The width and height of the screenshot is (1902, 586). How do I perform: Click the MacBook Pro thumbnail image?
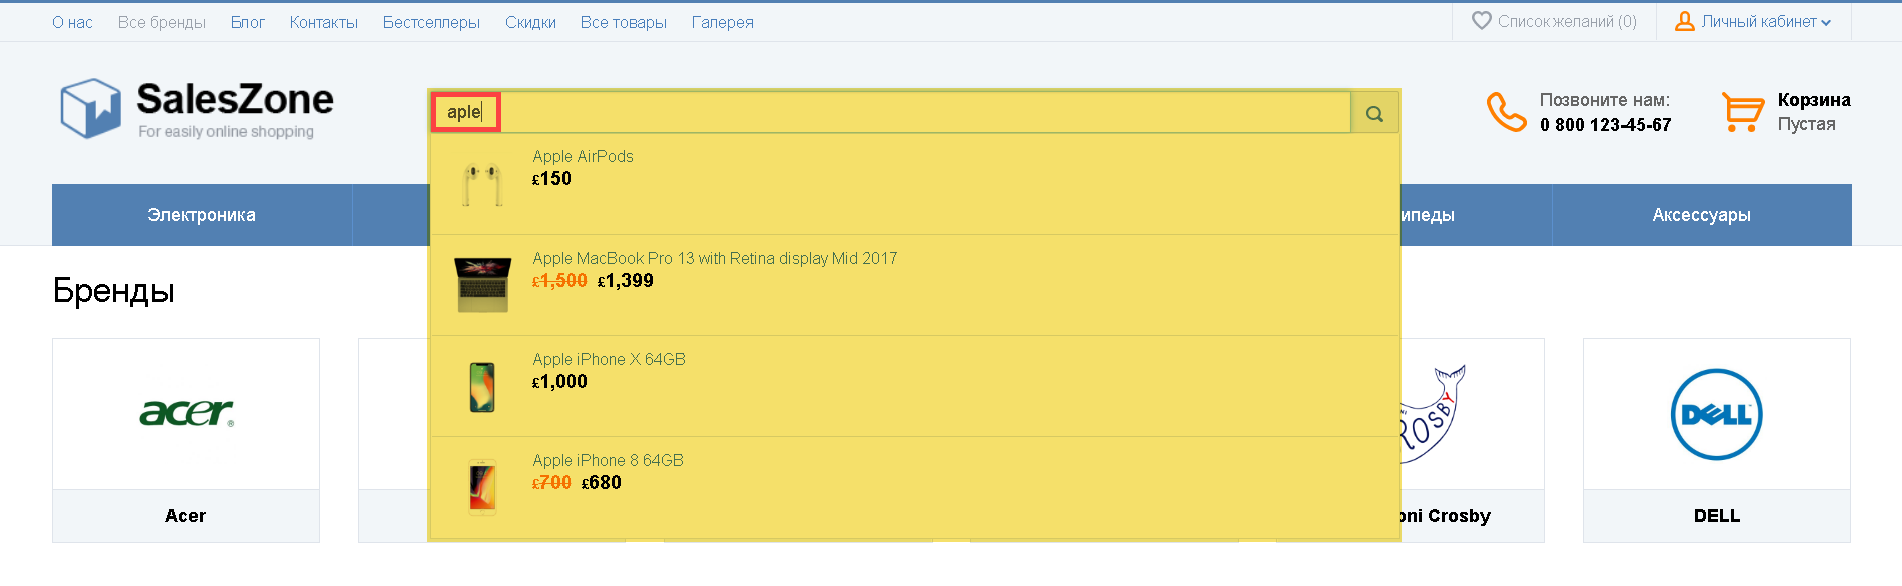coord(482,285)
